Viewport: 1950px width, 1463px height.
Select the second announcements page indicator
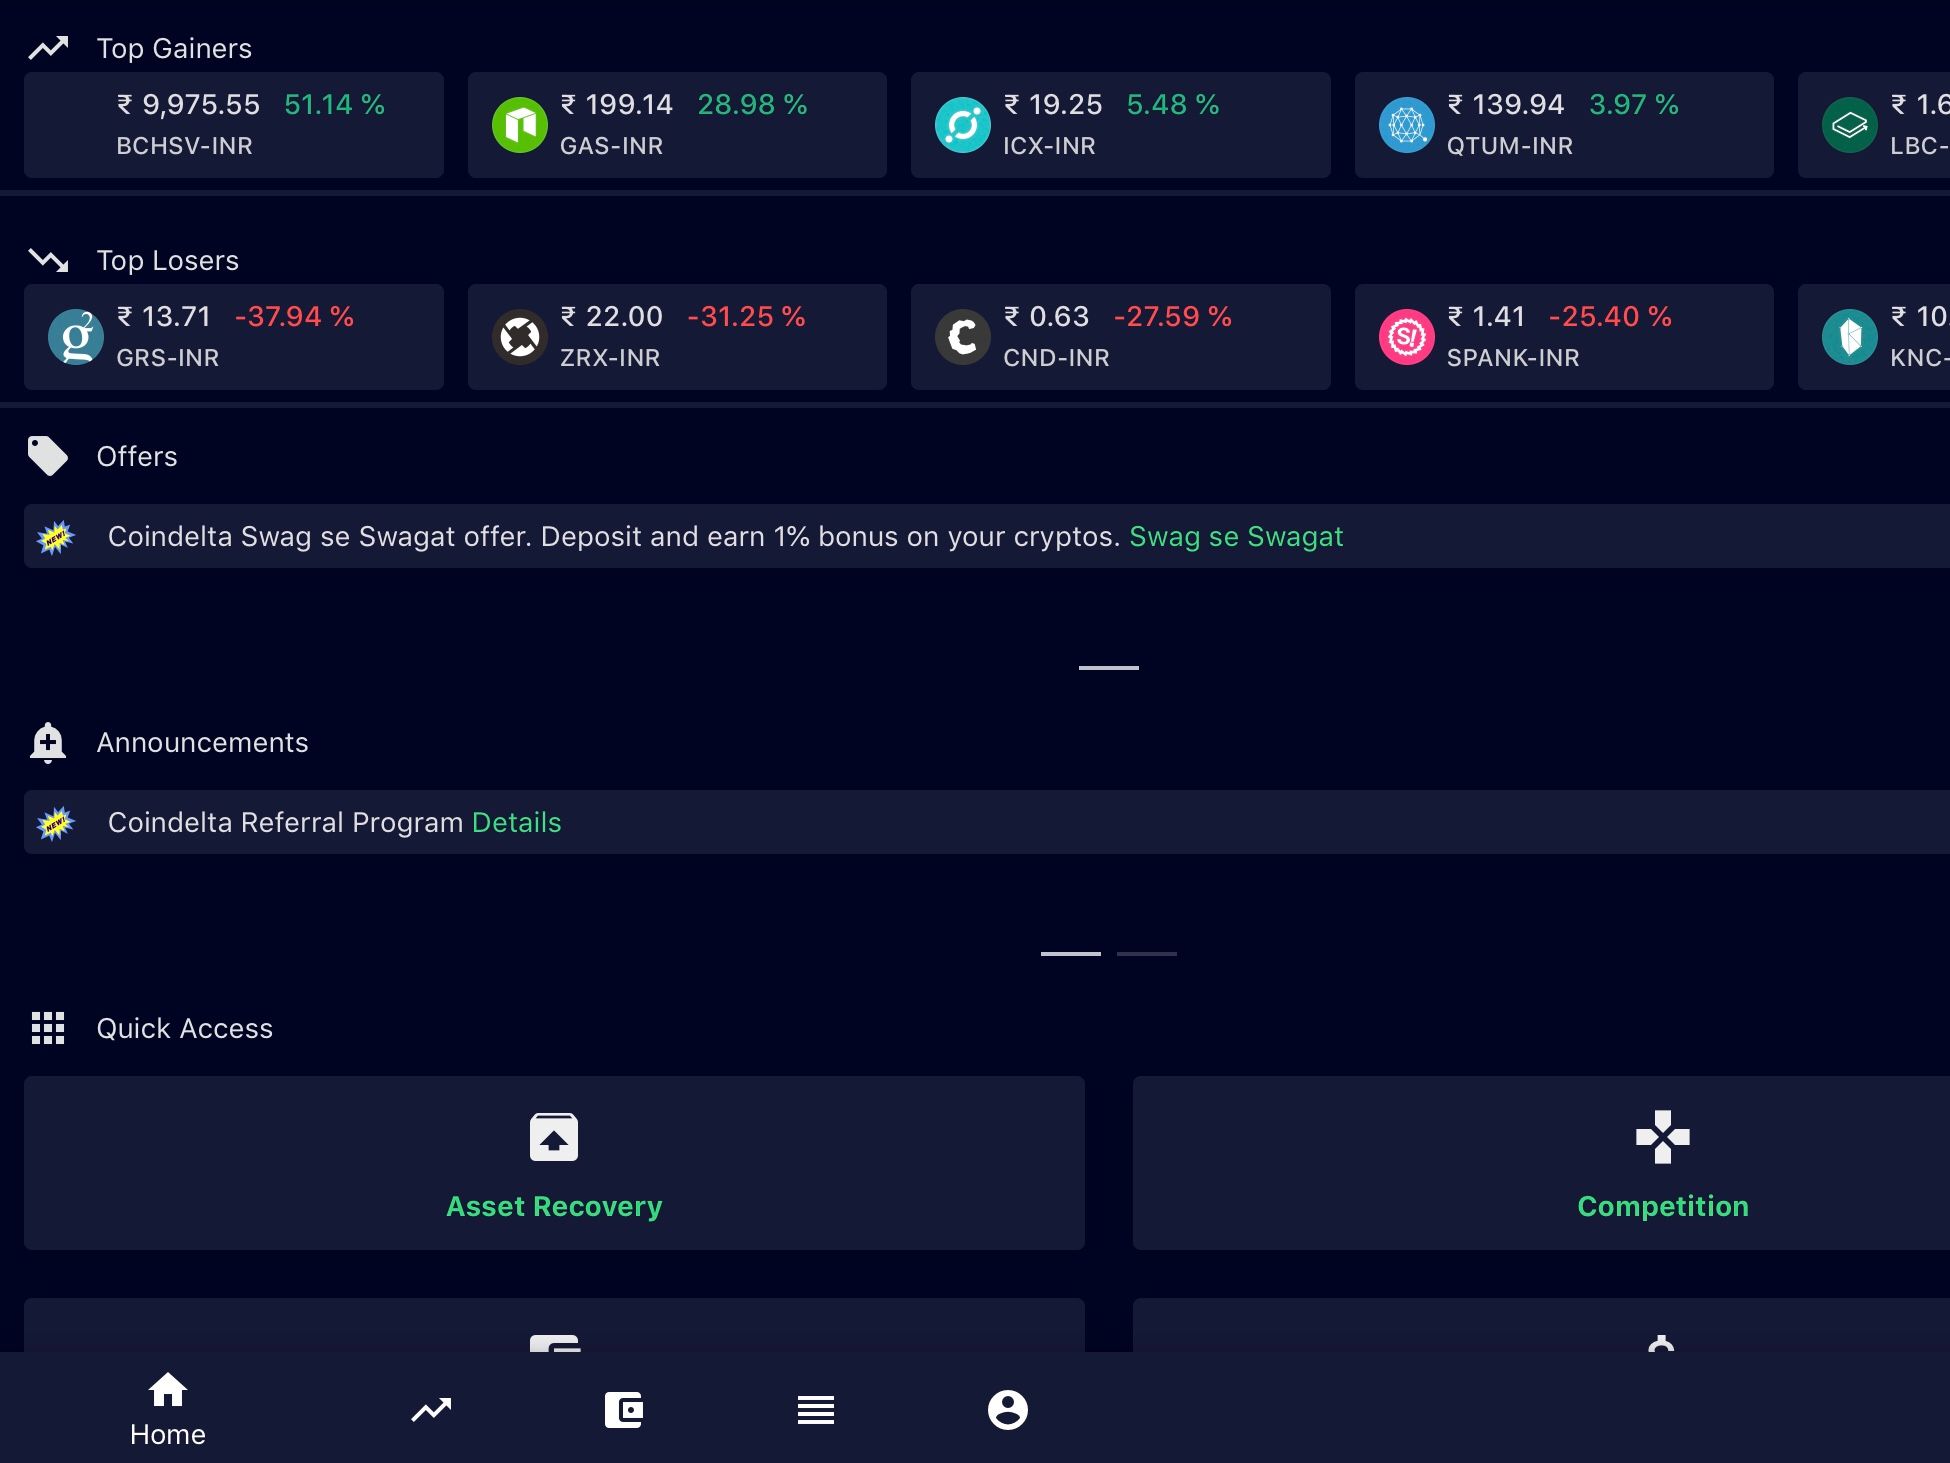coord(1147,954)
